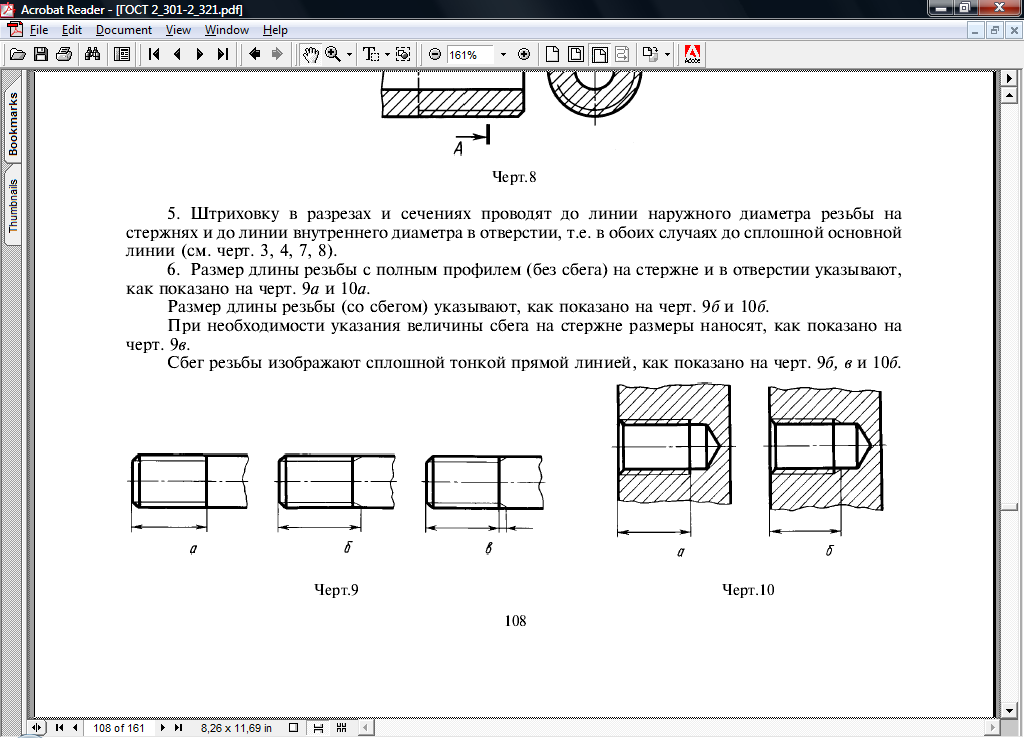Decrease zoom with the minus button

(435, 54)
